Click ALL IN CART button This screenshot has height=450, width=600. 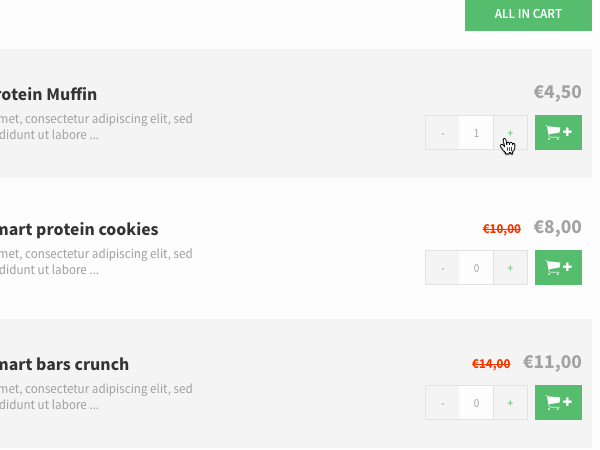(528, 14)
